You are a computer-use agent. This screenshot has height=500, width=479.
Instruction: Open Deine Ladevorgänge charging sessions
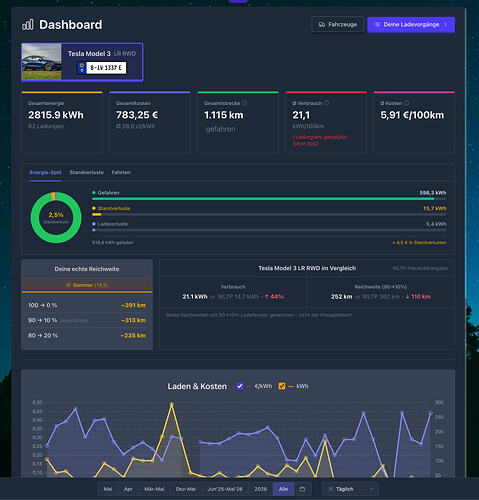pyautogui.click(x=411, y=25)
